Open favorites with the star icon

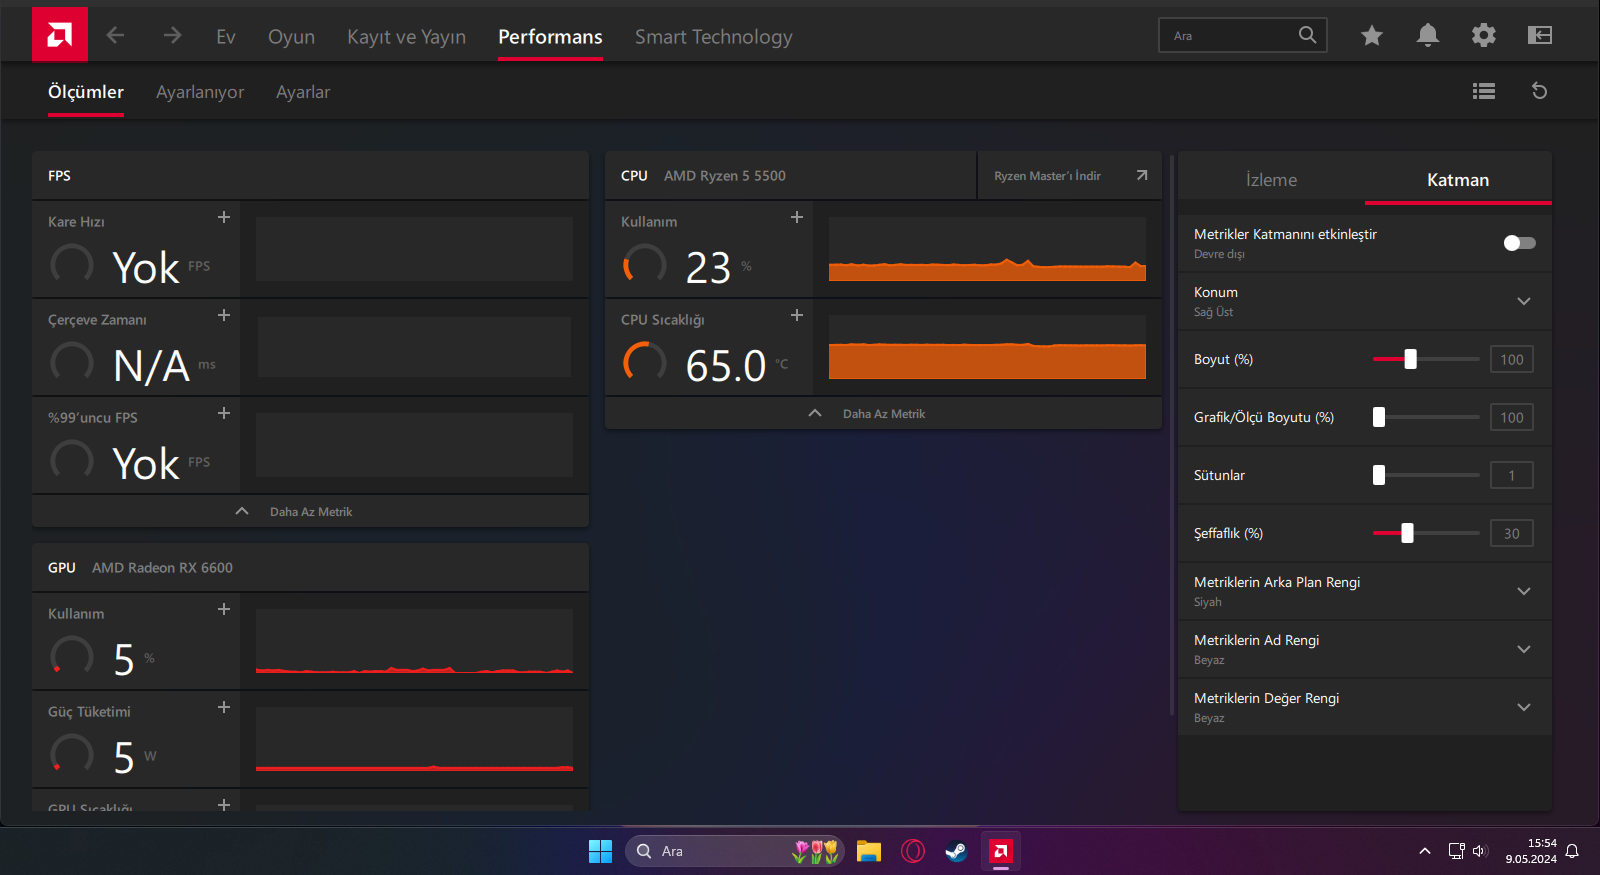(x=1372, y=36)
